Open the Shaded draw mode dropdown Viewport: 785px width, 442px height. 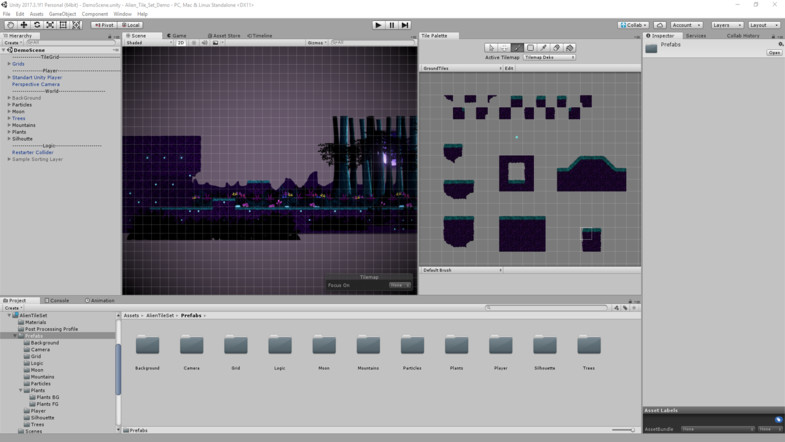click(x=149, y=43)
